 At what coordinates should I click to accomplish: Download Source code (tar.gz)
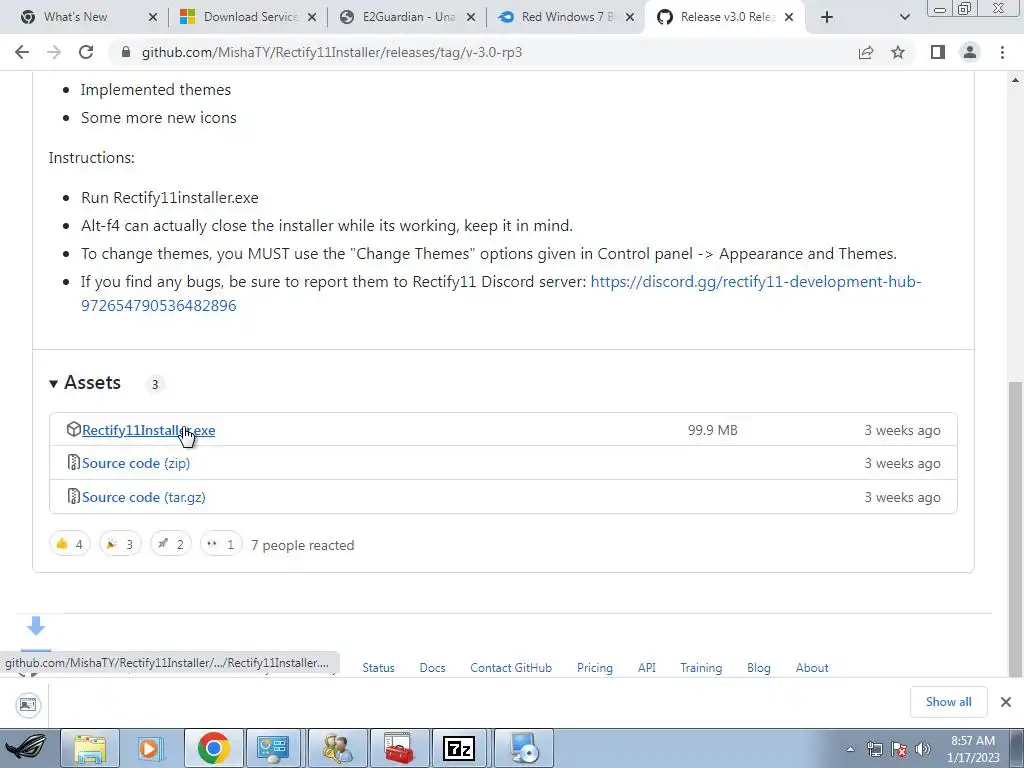[144, 497]
